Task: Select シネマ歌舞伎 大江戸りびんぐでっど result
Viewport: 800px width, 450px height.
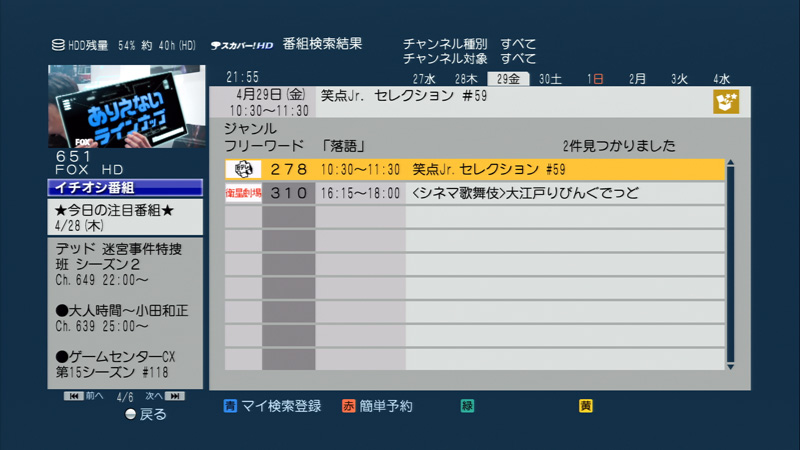Action: [474, 193]
